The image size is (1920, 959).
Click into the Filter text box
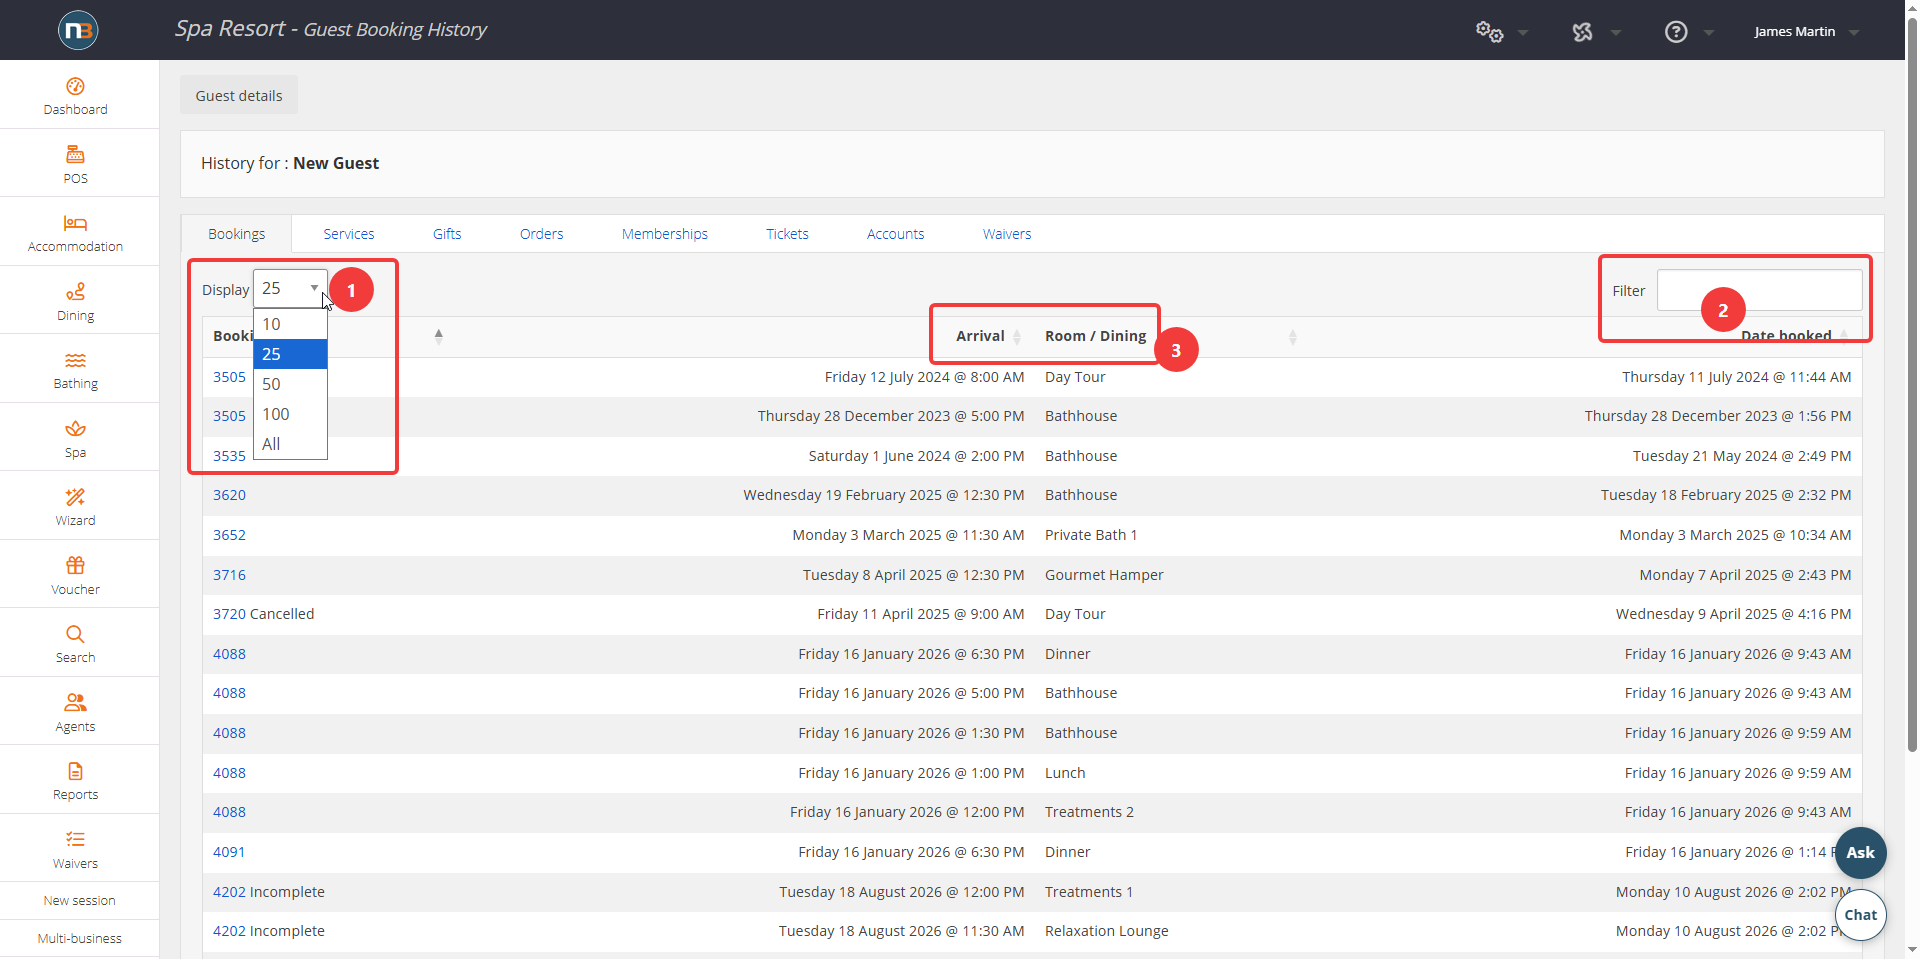1759,290
